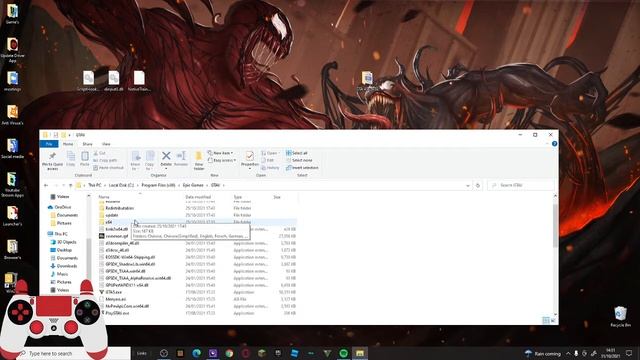Viewport: 640px width, 360px height.
Task: Click Program Files (x86) breadcrumb
Action: pos(158,185)
